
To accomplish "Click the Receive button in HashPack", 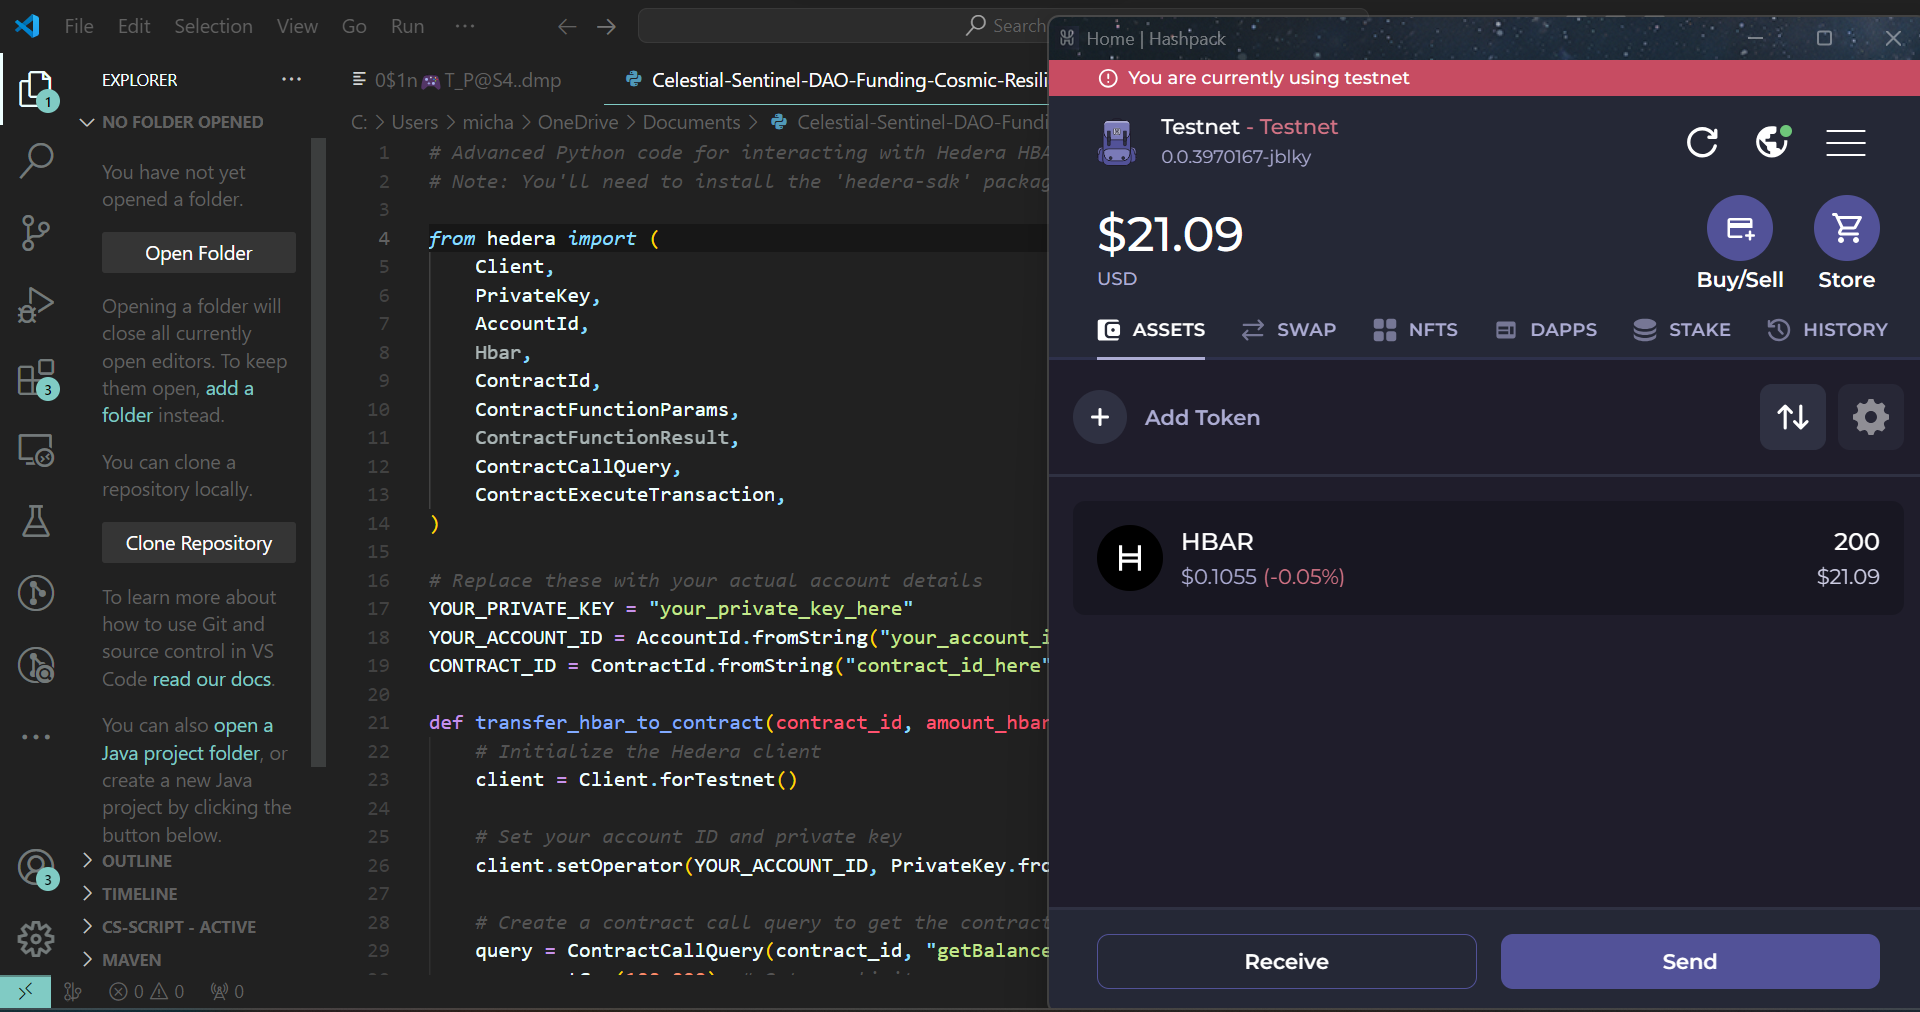I will (x=1287, y=961).
